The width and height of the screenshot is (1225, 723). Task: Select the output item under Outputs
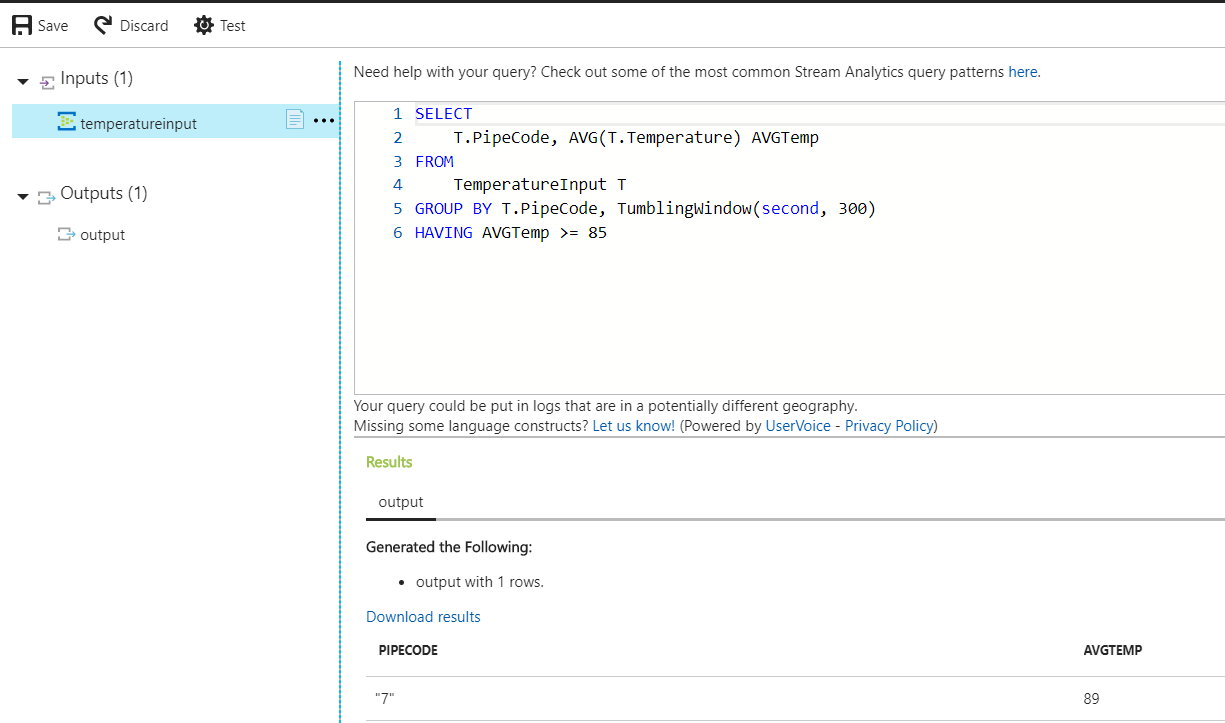click(102, 235)
